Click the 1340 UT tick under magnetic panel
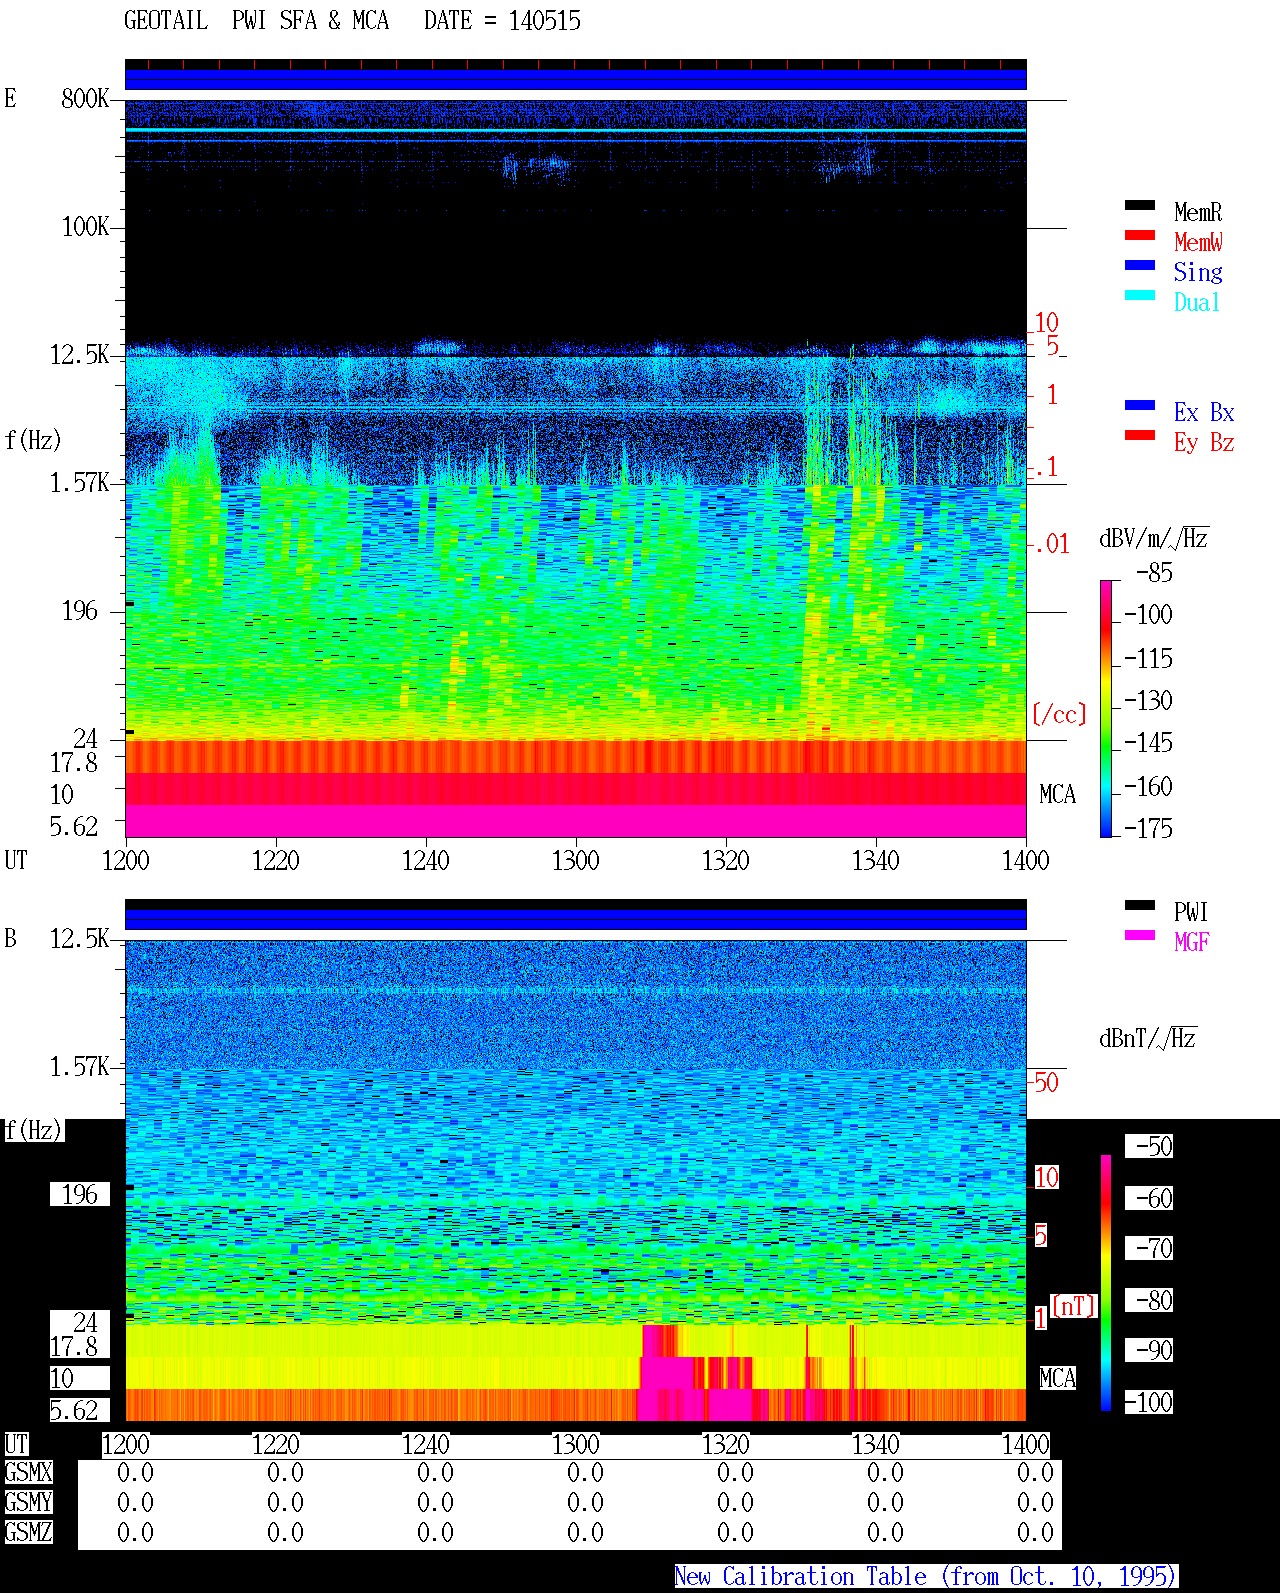The image size is (1280, 1593). [876, 1444]
